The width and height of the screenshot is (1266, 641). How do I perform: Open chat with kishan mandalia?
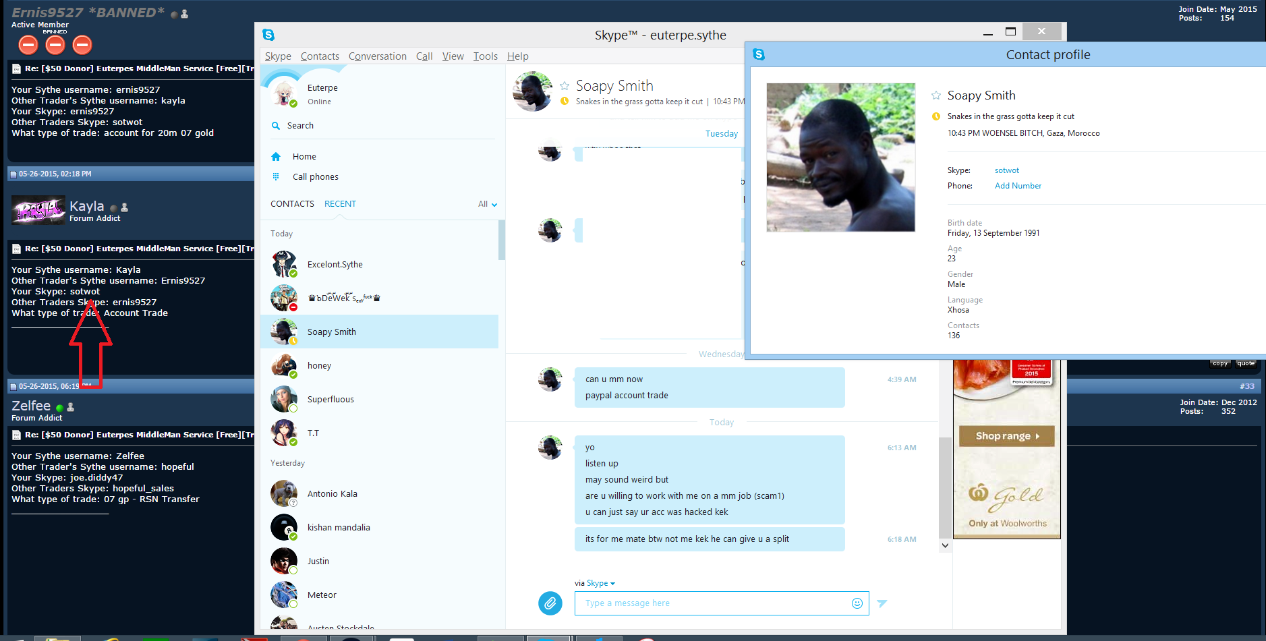coord(379,527)
